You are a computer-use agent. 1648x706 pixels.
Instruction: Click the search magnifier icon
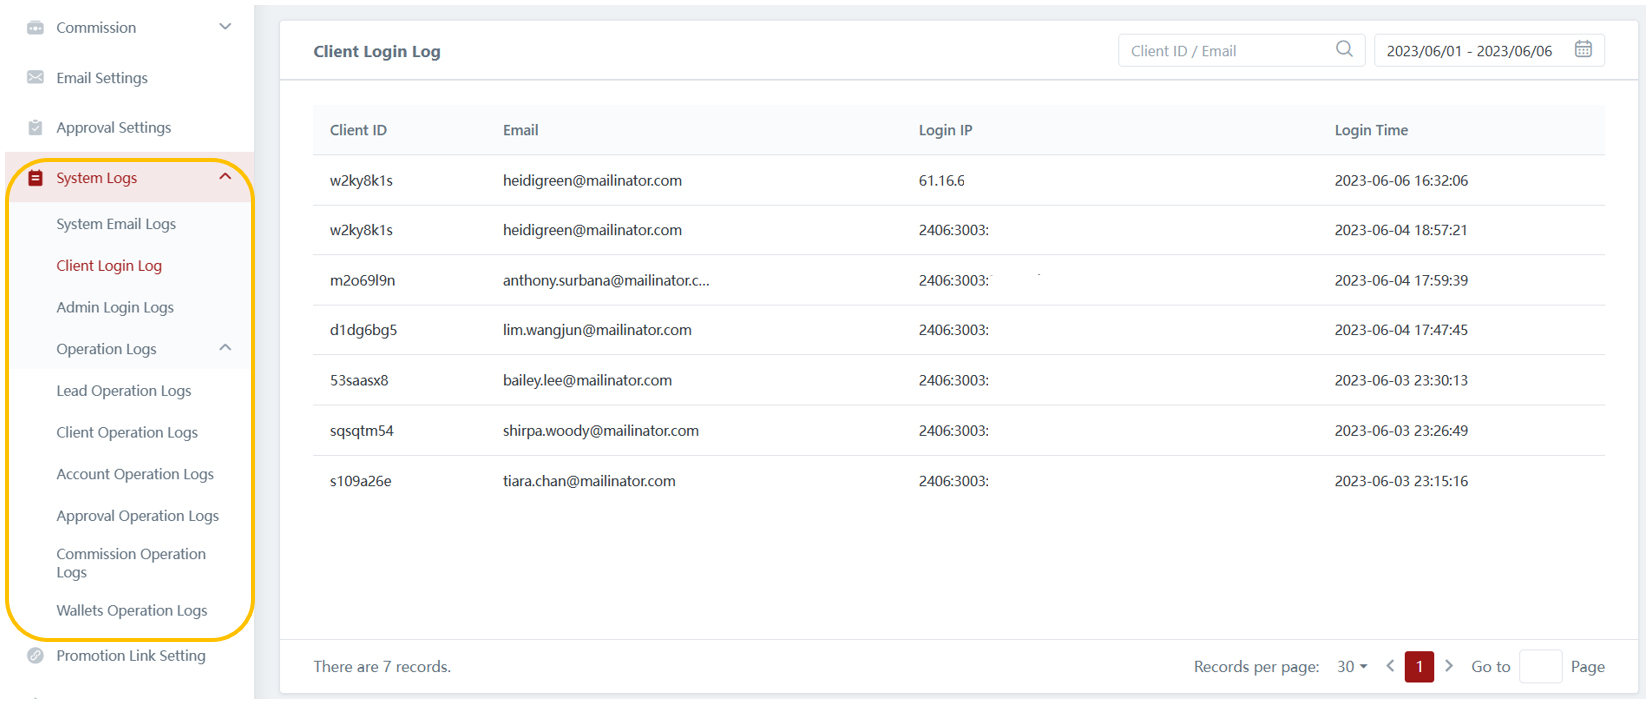coord(1344,50)
